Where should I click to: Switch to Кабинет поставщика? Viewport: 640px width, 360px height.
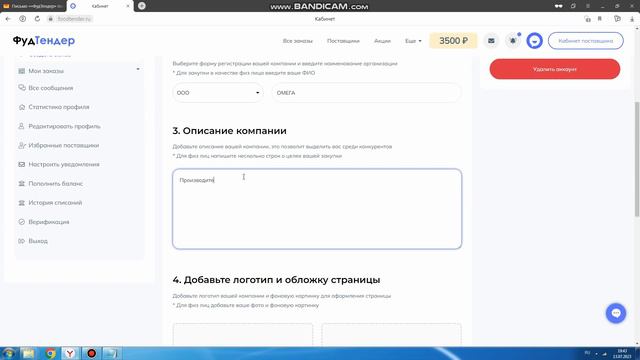point(586,41)
